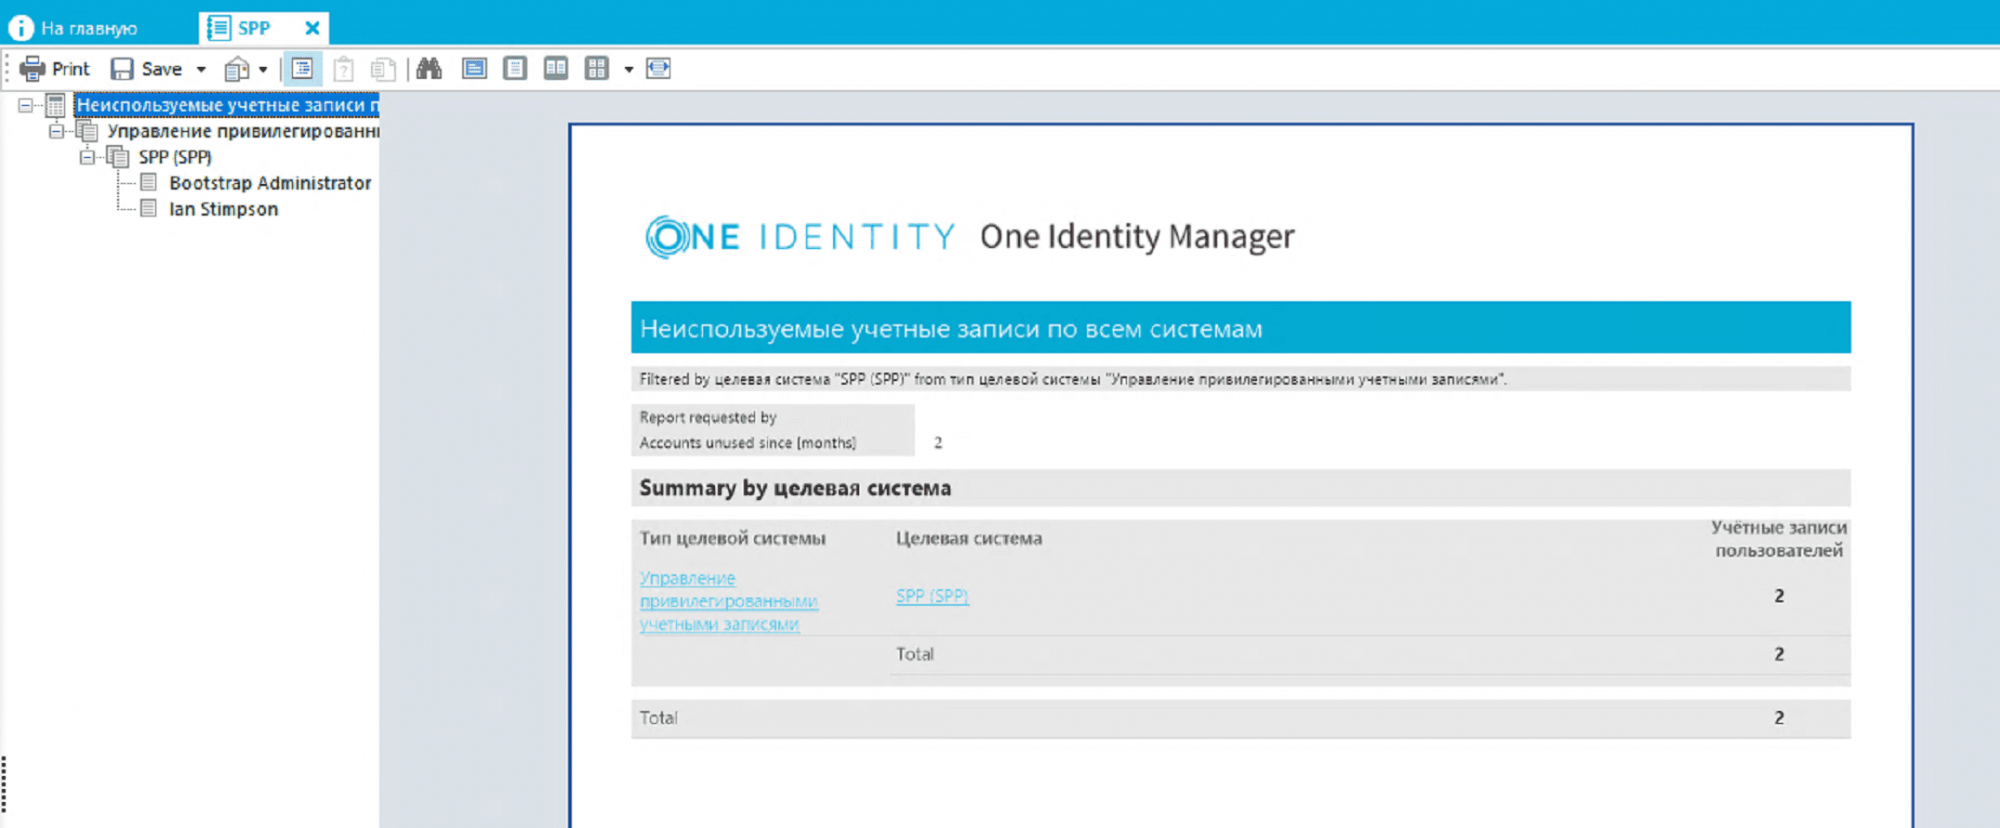Click the greyed-out parameters icon with question mark
The image size is (2000, 828).
coord(343,69)
